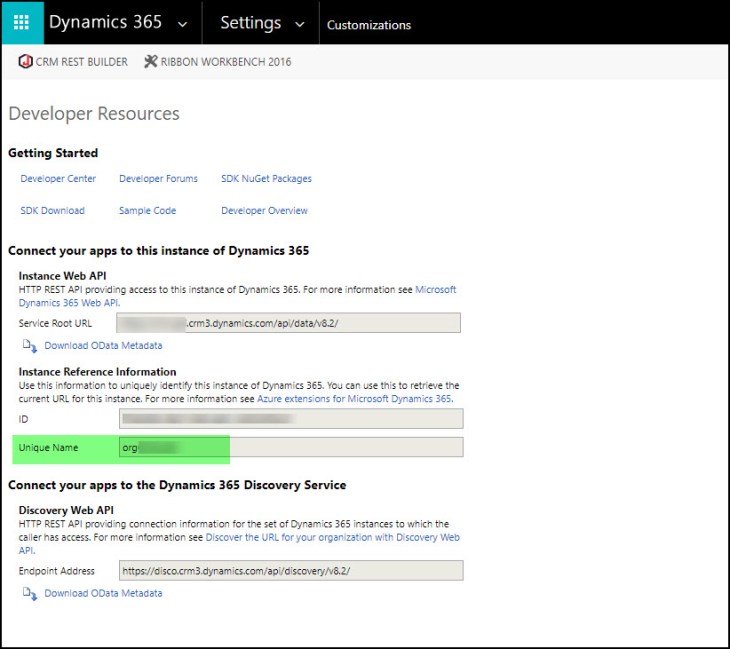Click the Instance Web API metadata download icon

pyautogui.click(x=29, y=346)
